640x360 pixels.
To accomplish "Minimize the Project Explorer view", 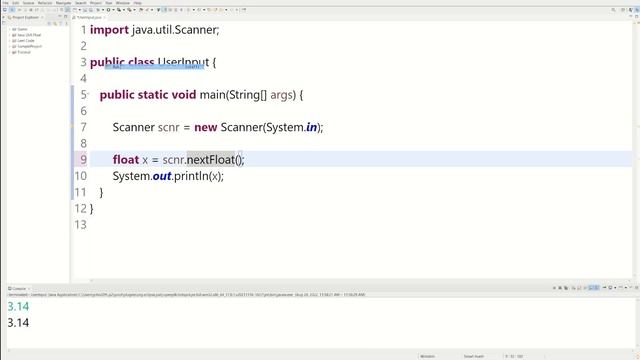I will (x=60, y=17).
